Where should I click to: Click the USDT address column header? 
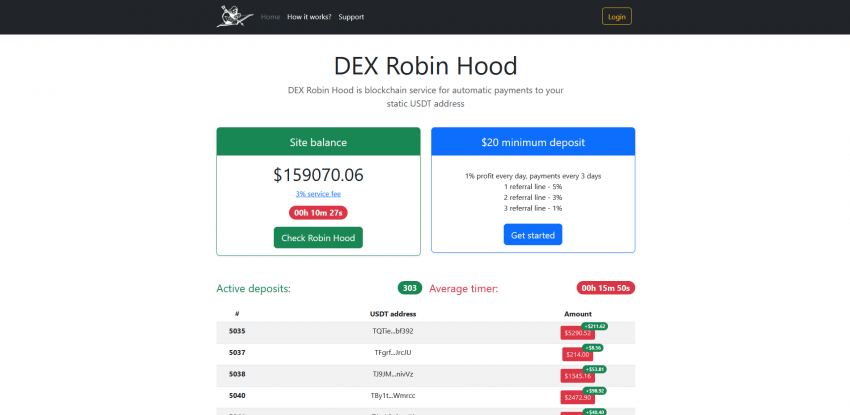(x=393, y=314)
